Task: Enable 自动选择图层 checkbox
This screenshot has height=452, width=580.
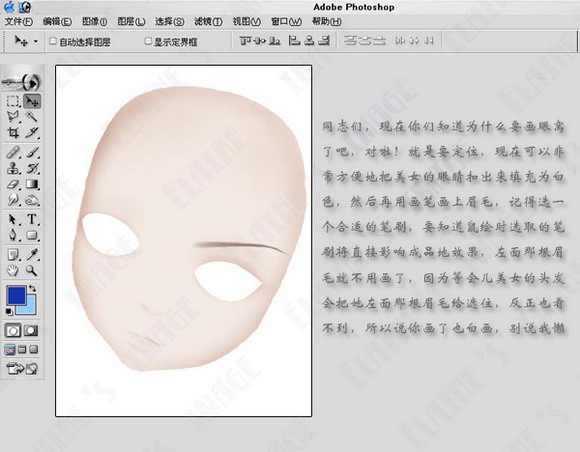Action: coord(53,41)
